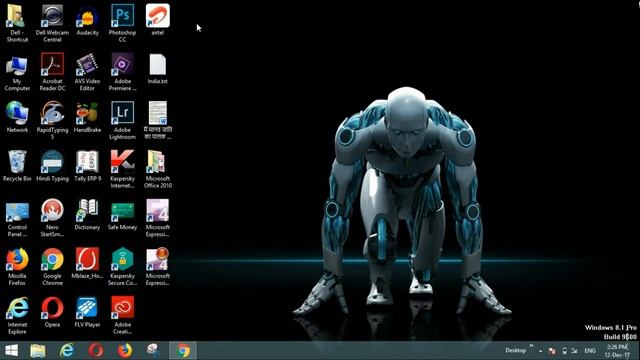Select the FLV Player icon
This screenshot has width=640, height=360.
point(87,308)
